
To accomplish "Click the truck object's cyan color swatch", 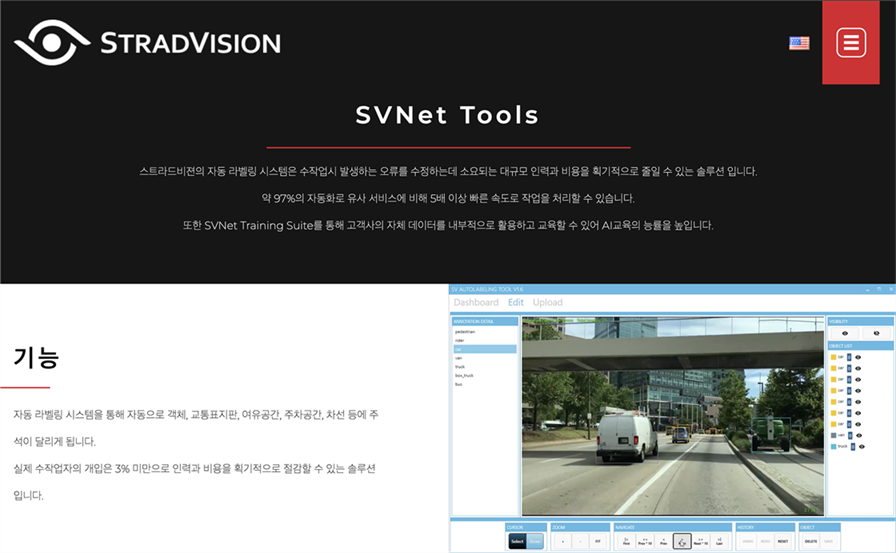I will click(x=834, y=447).
